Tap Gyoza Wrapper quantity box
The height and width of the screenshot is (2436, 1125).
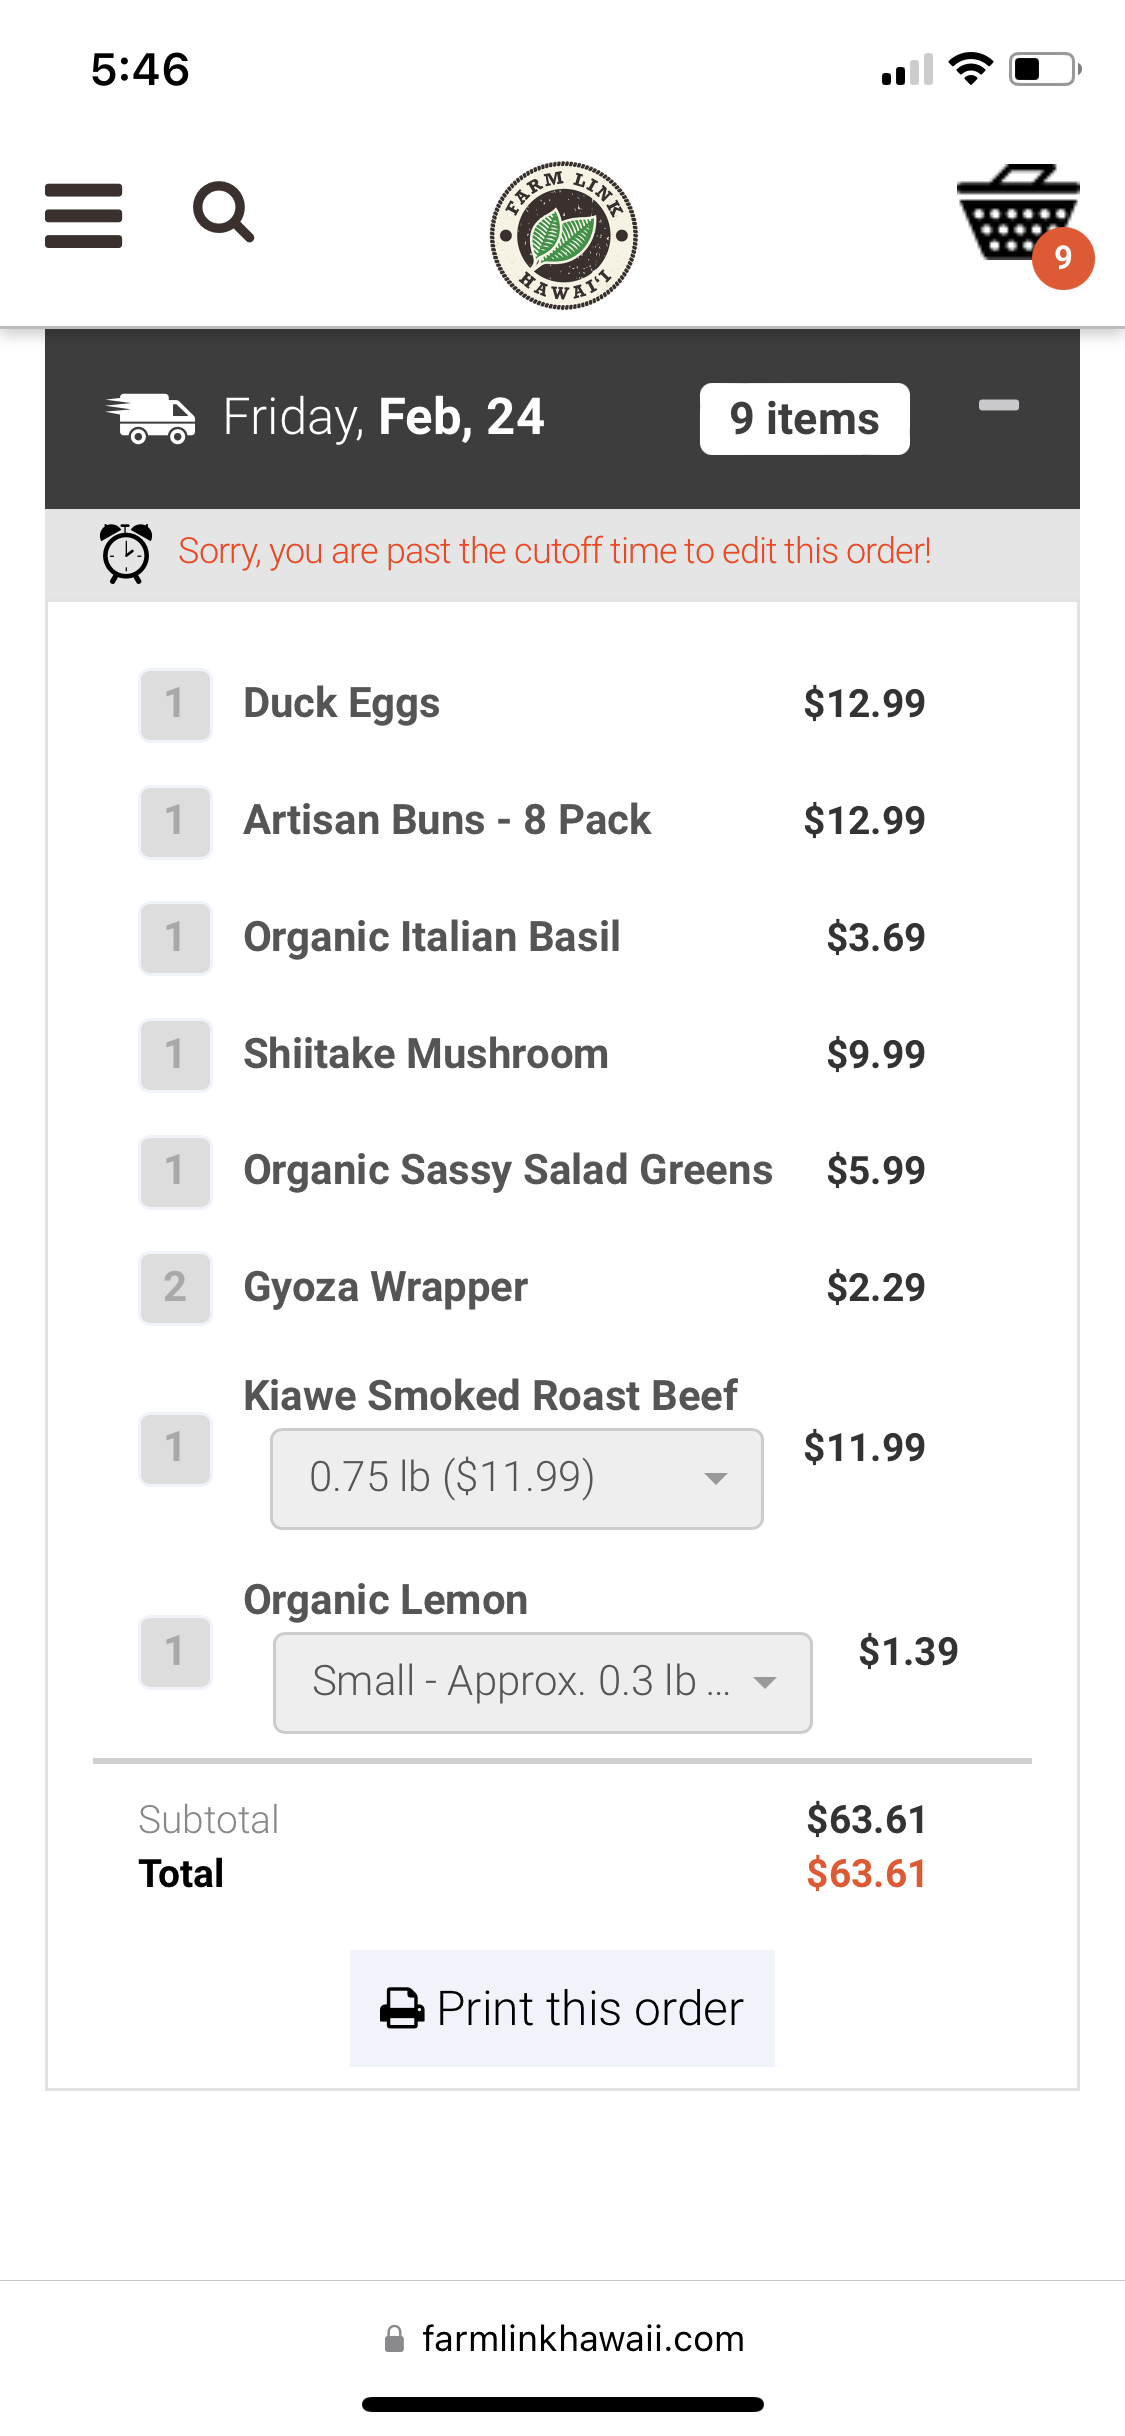(175, 1288)
